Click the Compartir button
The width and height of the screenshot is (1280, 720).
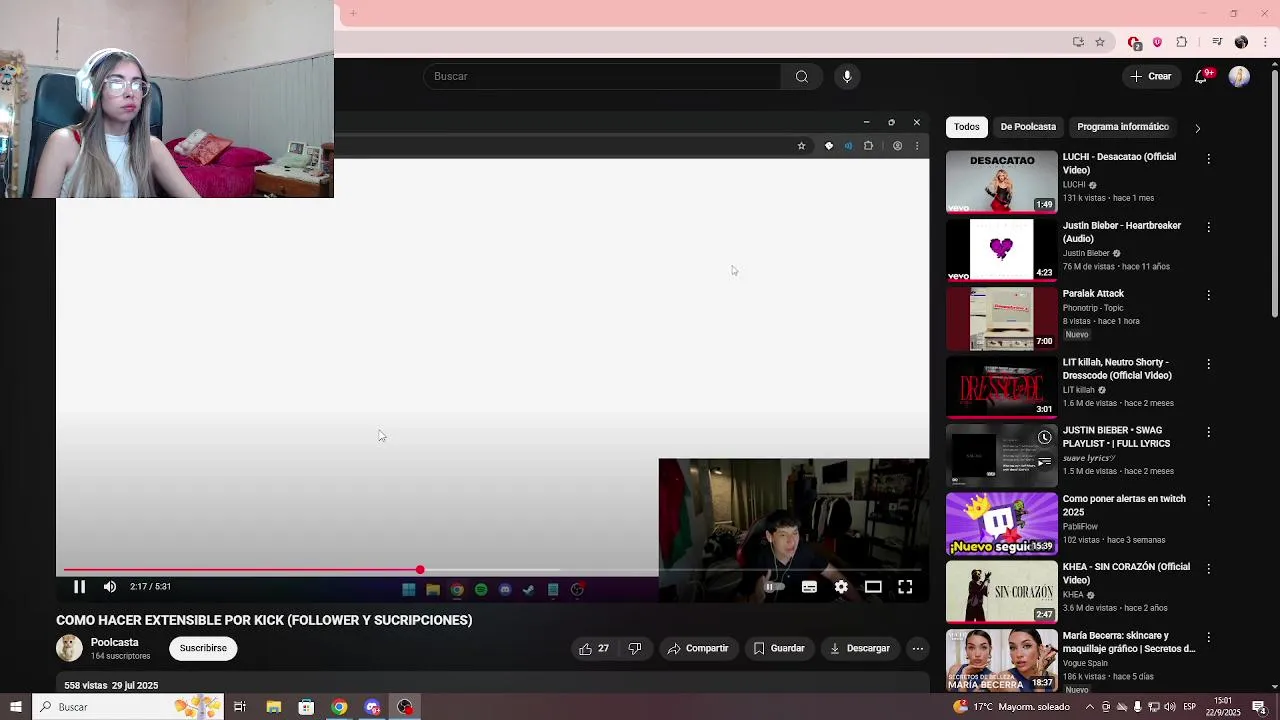click(698, 648)
